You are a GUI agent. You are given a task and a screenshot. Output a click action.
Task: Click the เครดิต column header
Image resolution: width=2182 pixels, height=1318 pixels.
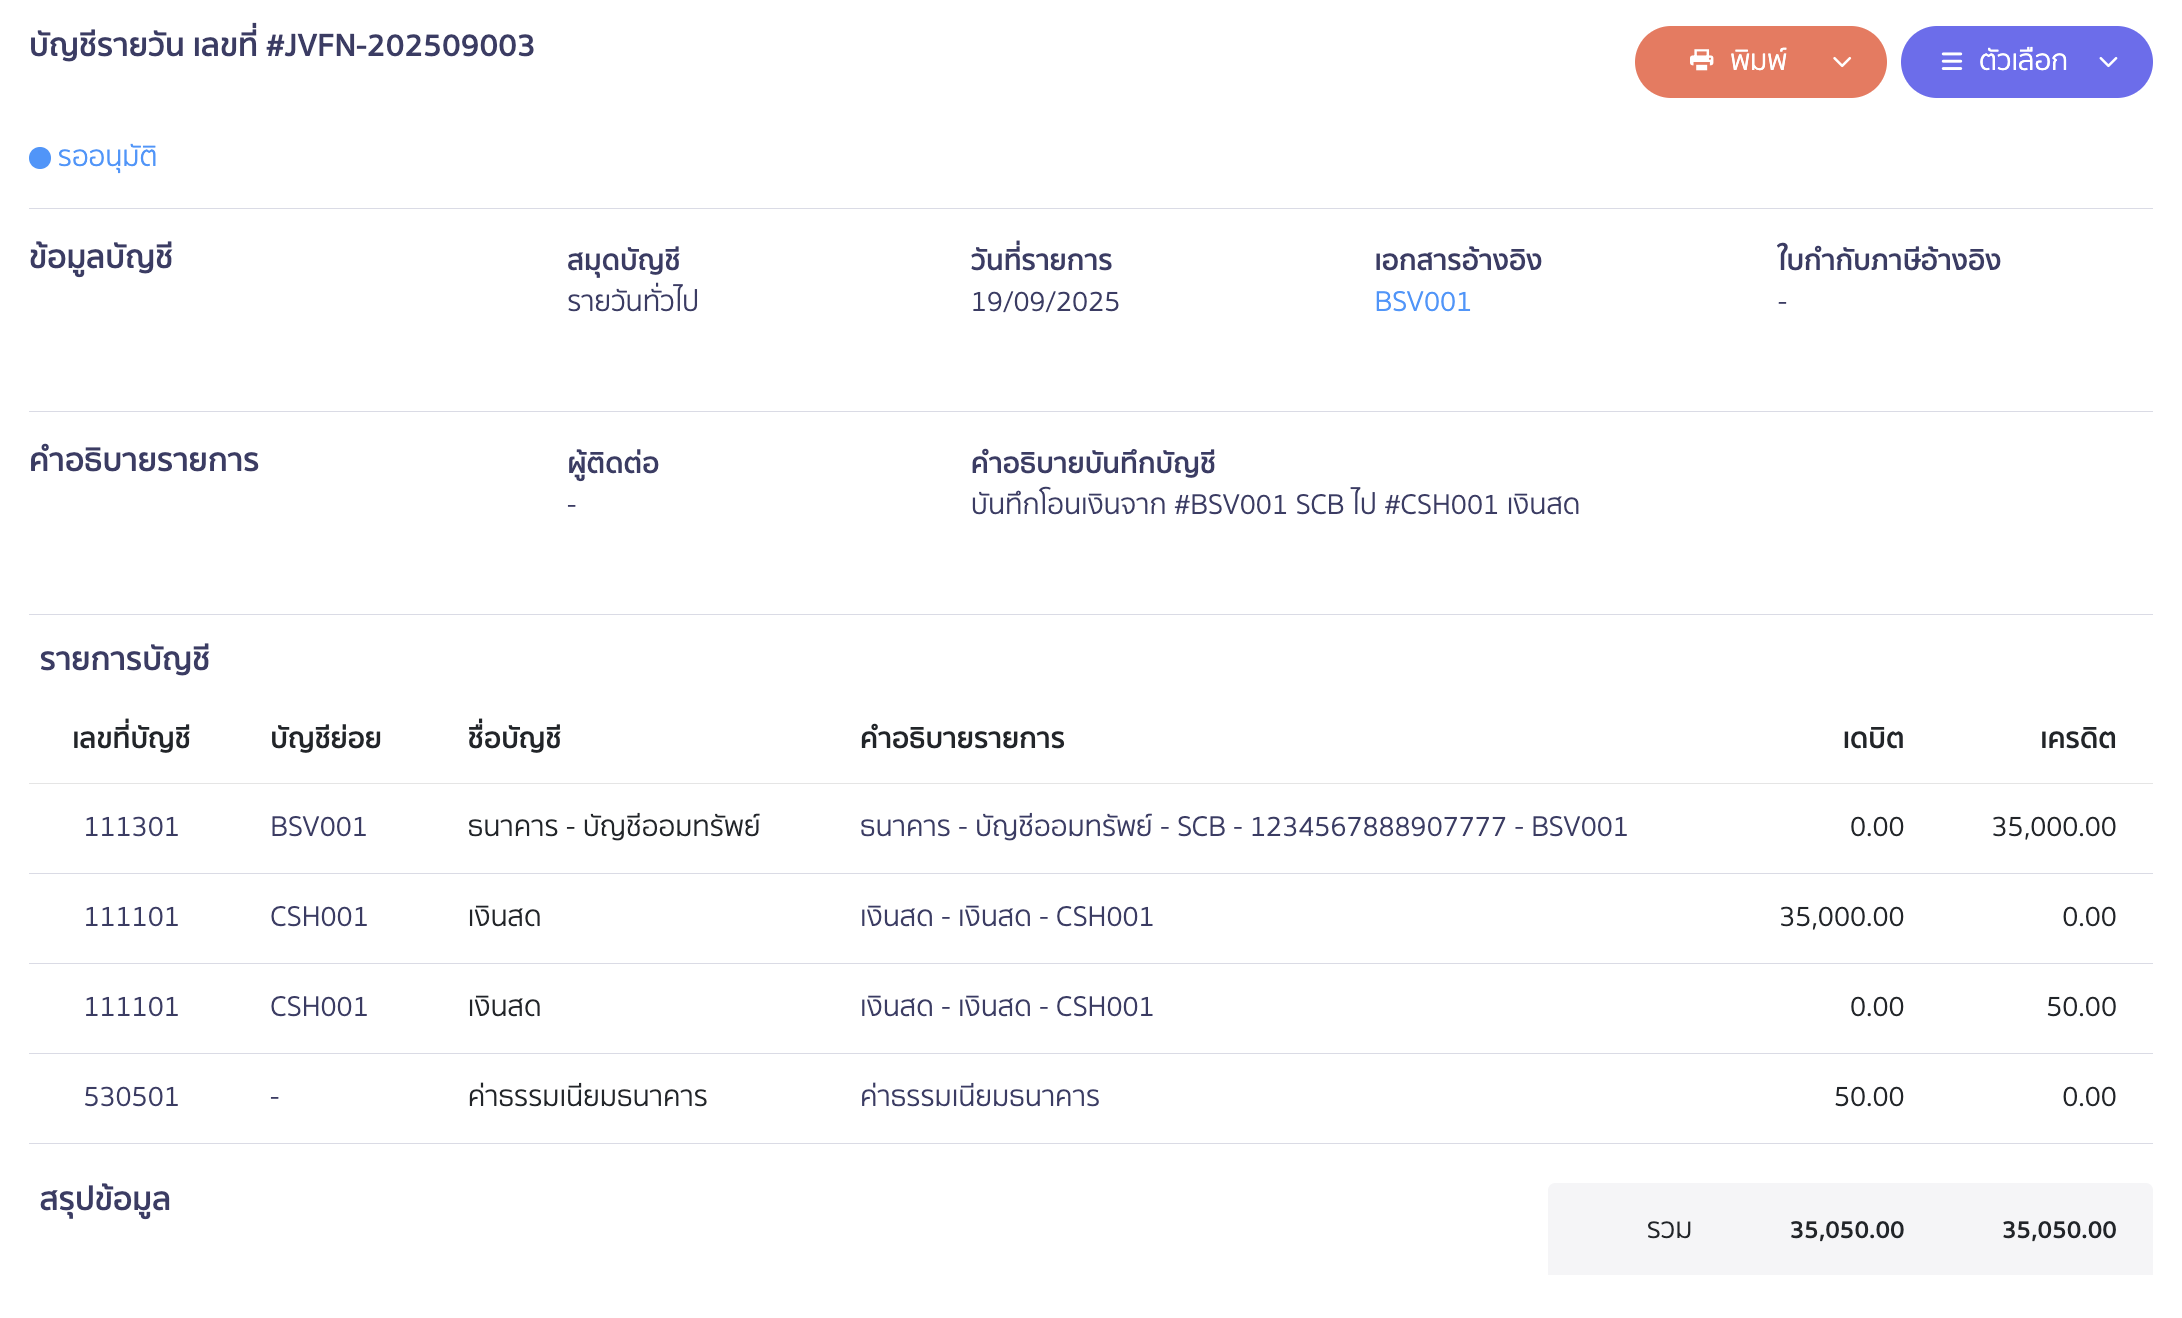pyautogui.click(x=2077, y=738)
